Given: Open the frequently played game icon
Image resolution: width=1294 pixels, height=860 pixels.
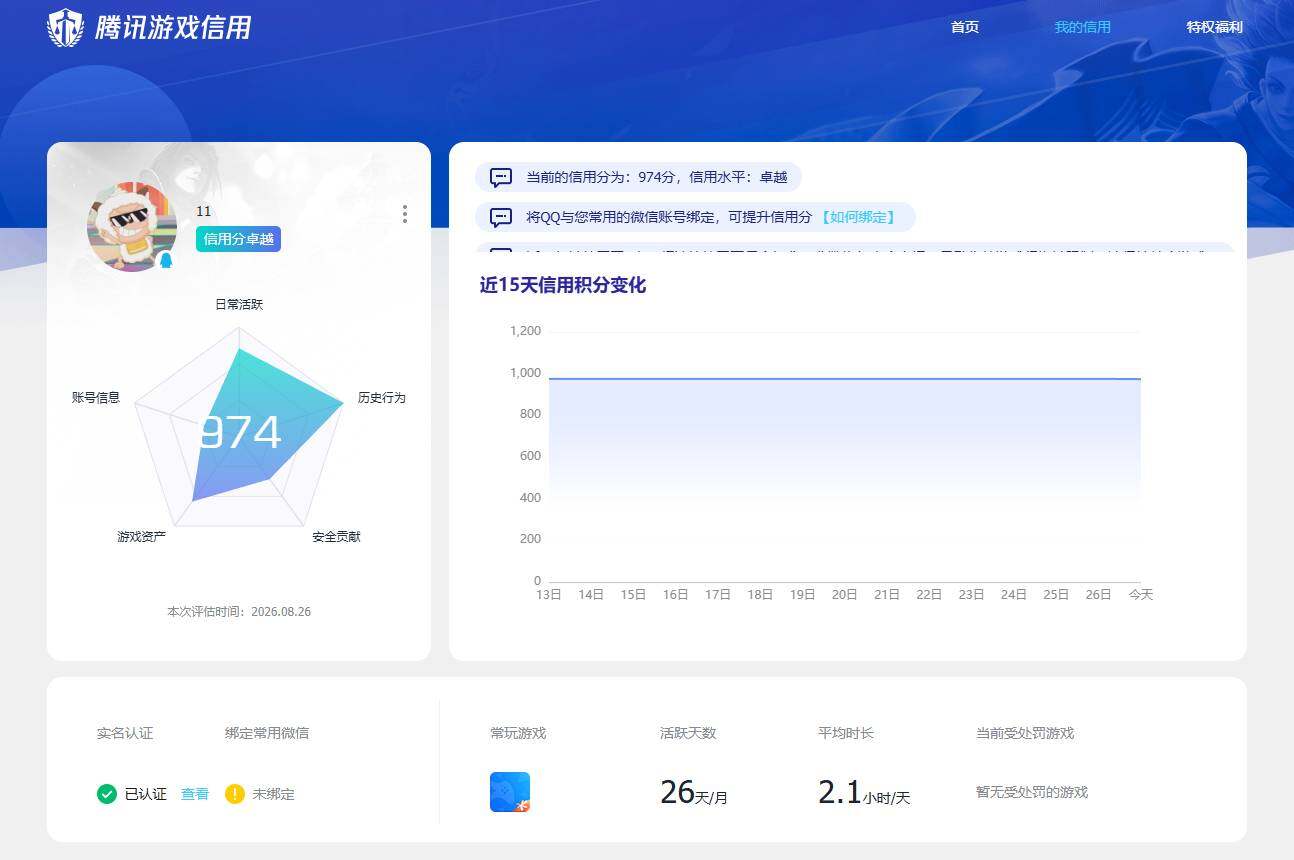Looking at the screenshot, I should point(510,792).
